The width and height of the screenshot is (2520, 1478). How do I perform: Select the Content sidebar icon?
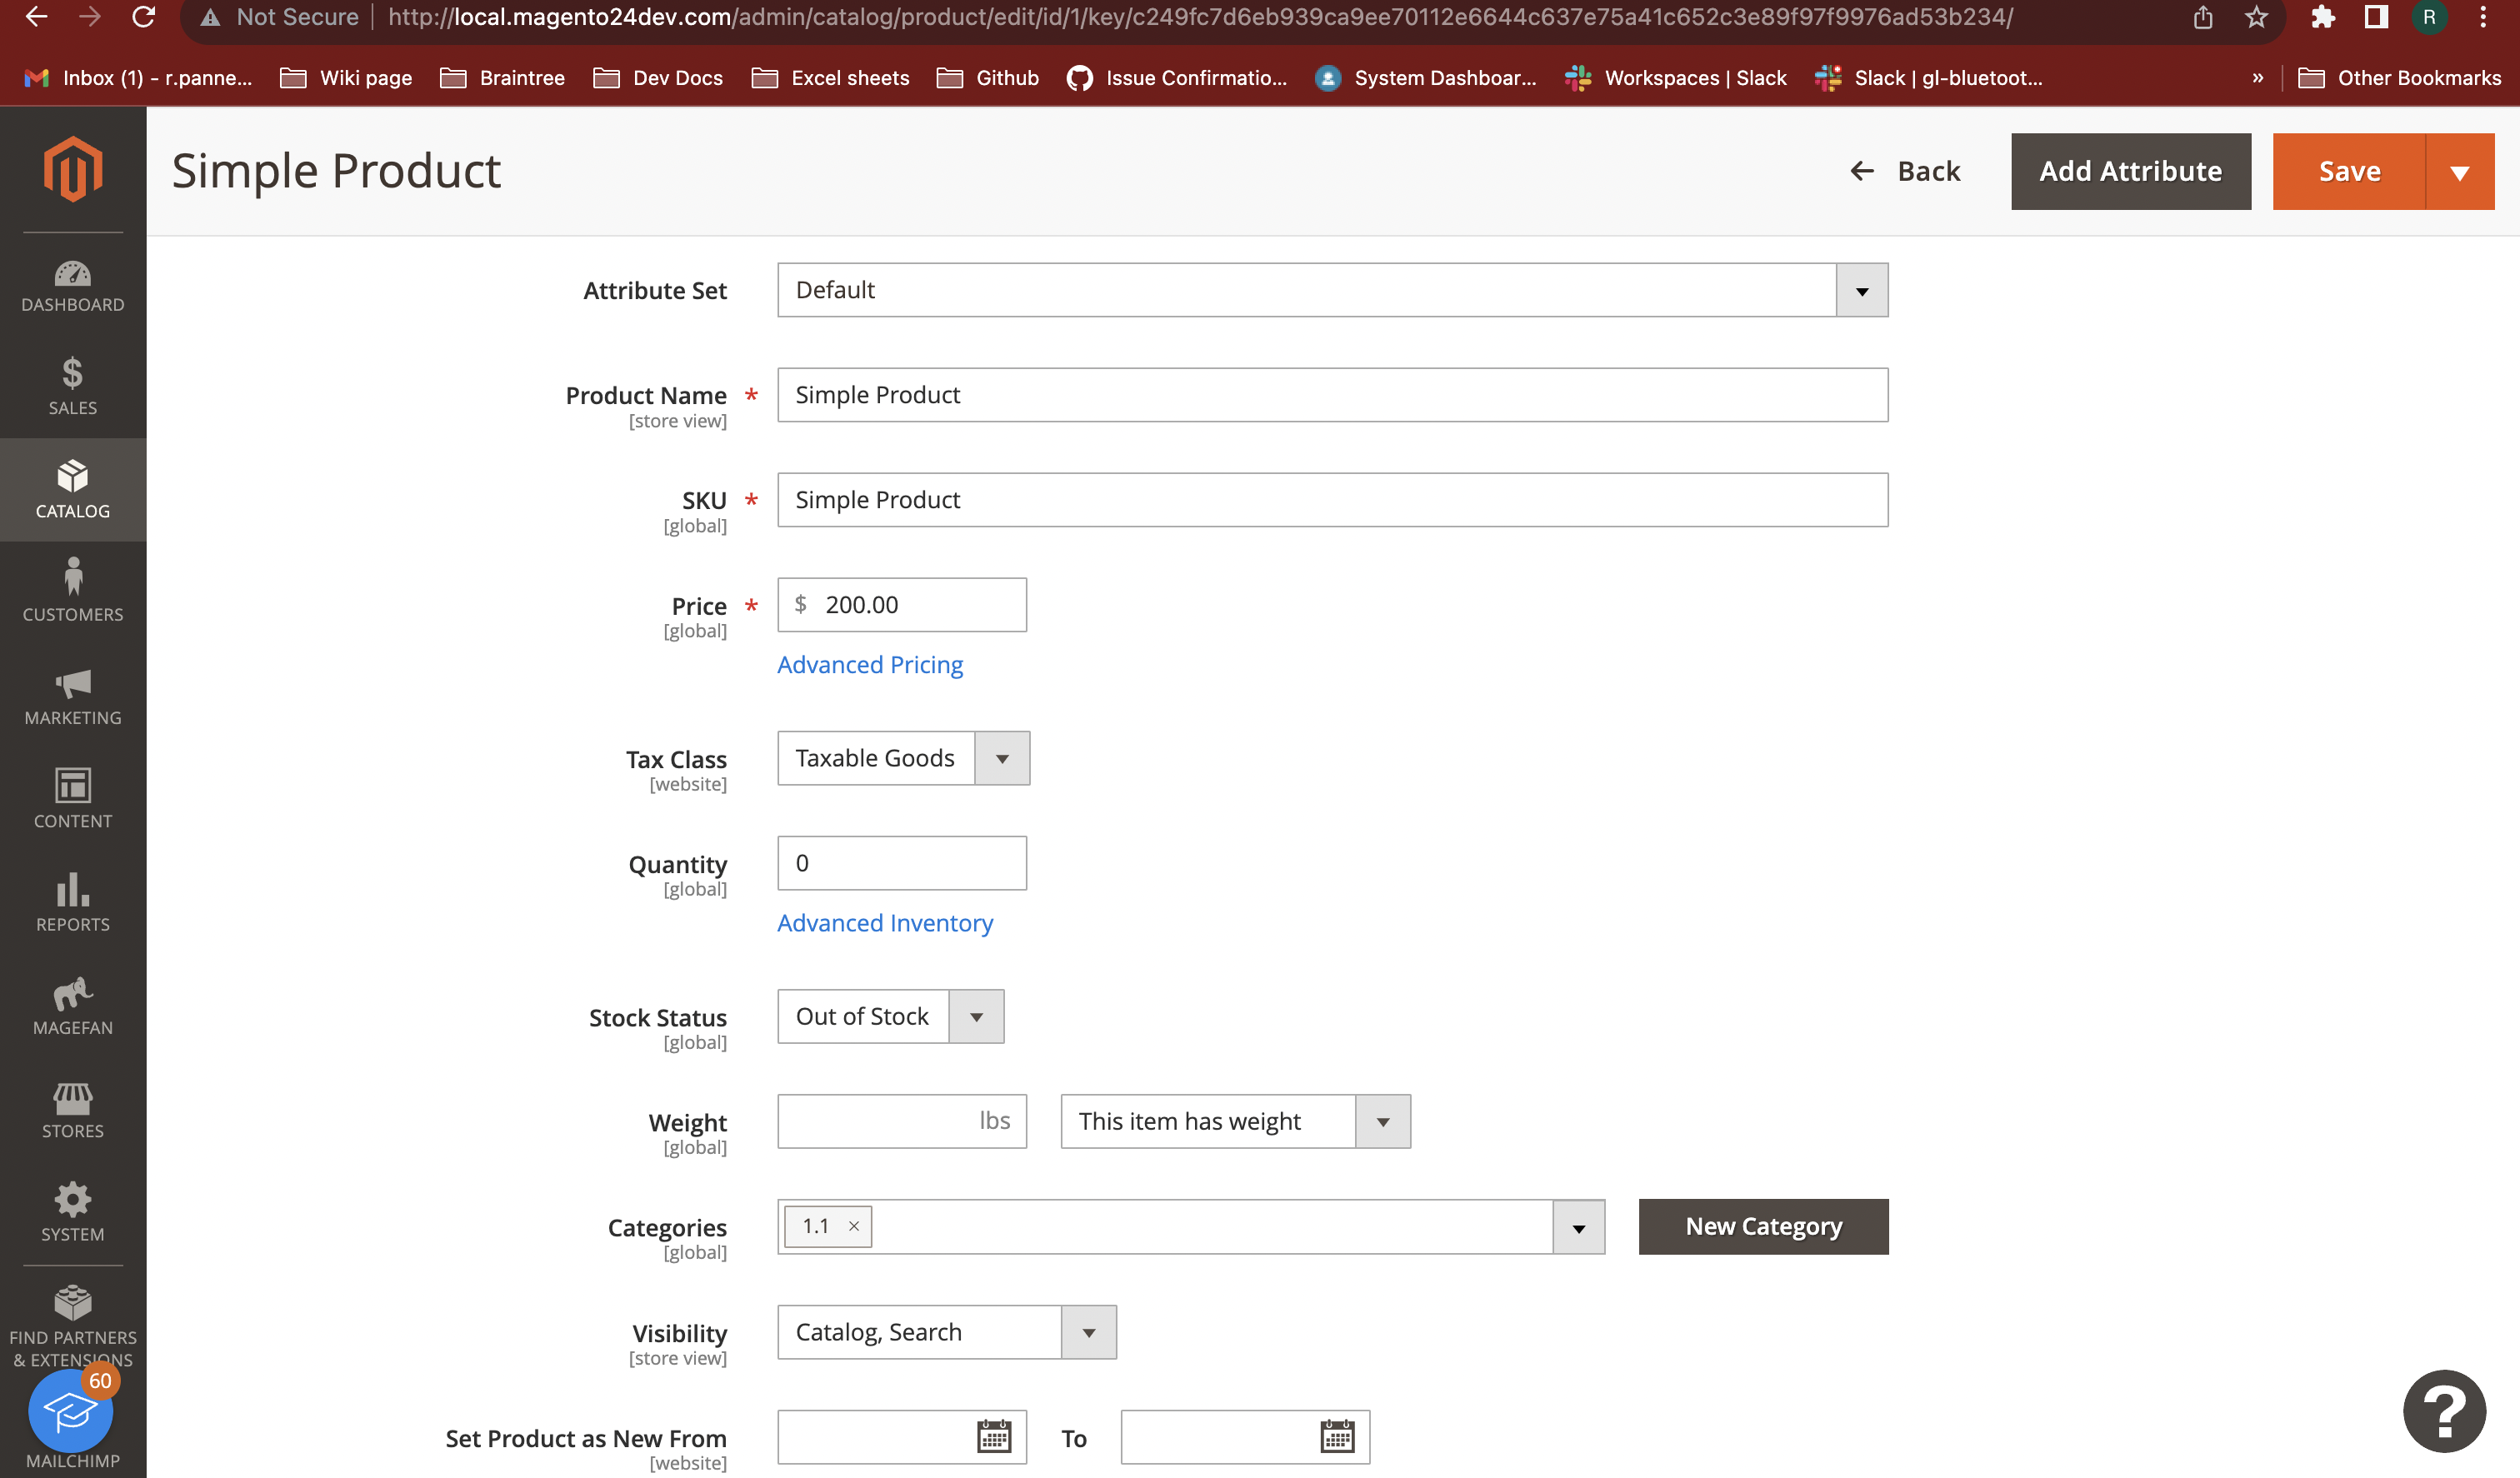click(72, 799)
